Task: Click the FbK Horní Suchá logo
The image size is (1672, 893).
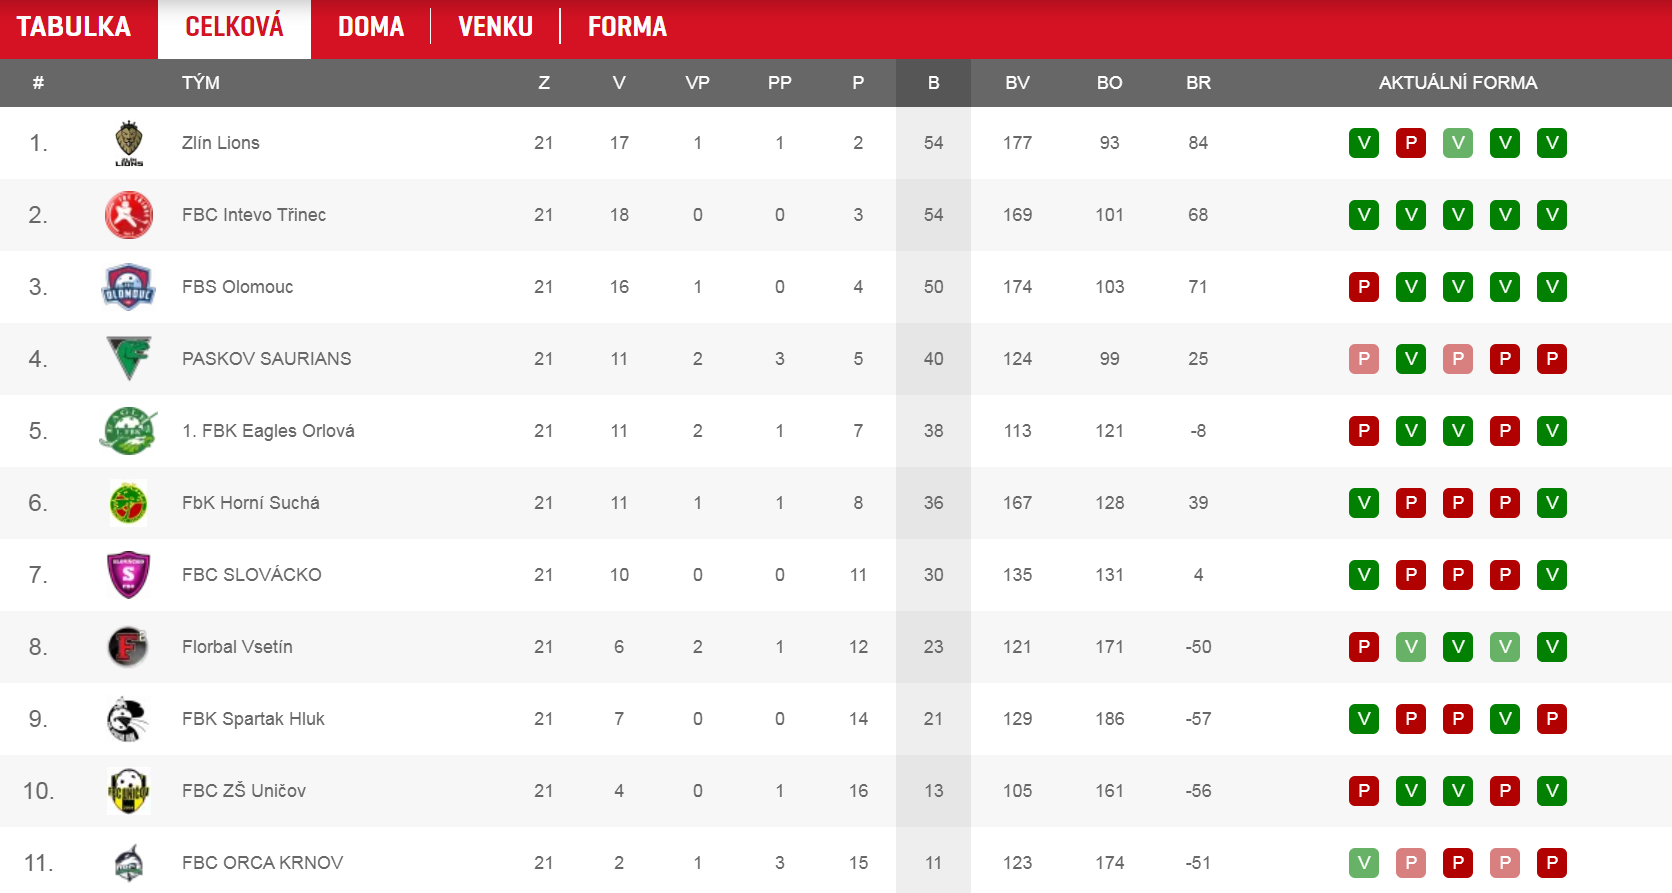Action: (129, 503)
